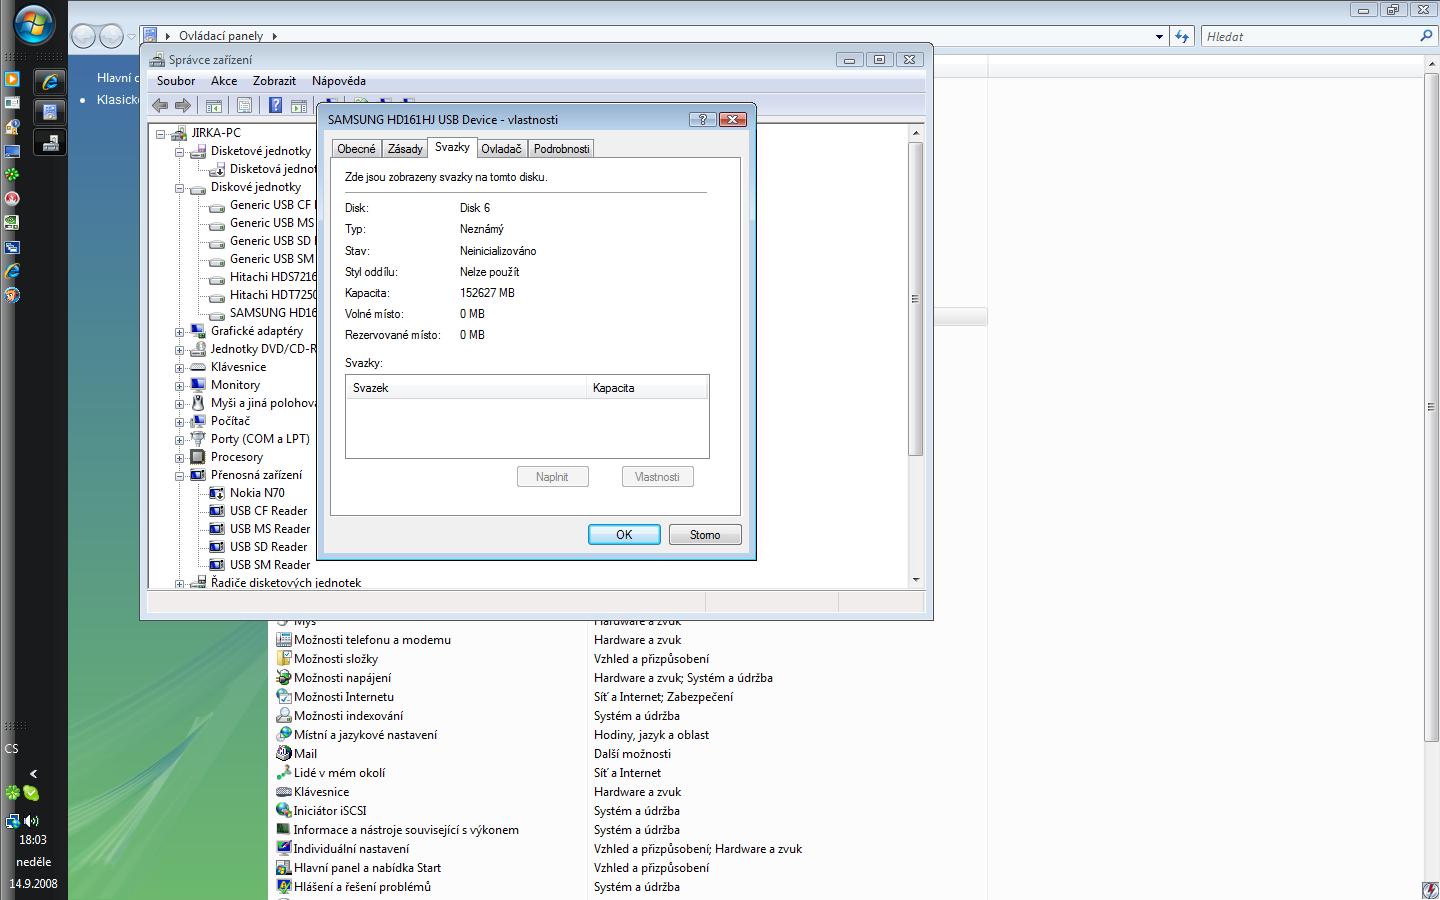Click the Svazek column header

click(x=466, y=388)
